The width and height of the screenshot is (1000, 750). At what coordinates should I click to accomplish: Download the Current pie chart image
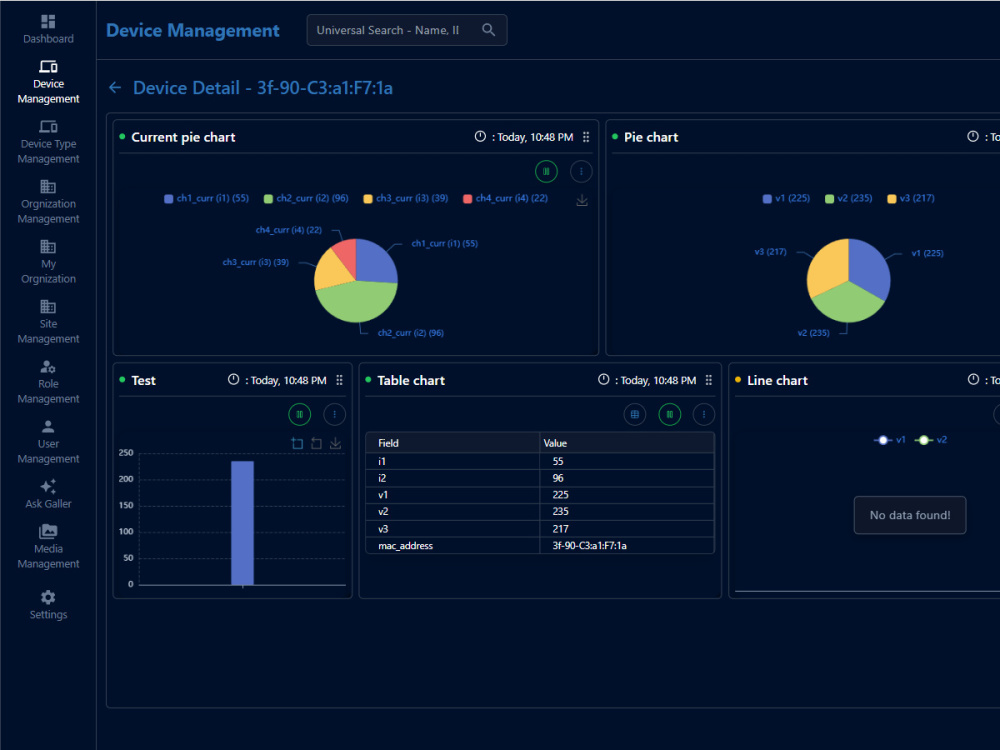click(582, 201)
